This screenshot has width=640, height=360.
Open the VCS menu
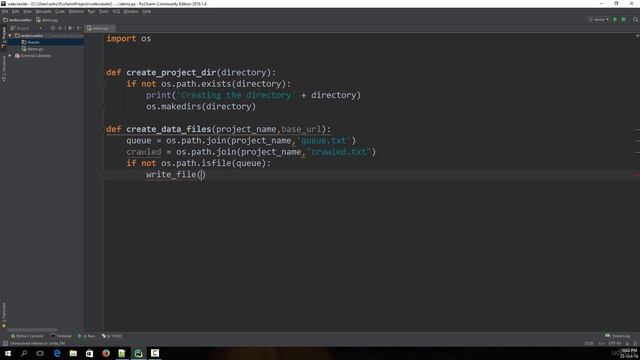(x=116, y=11)
